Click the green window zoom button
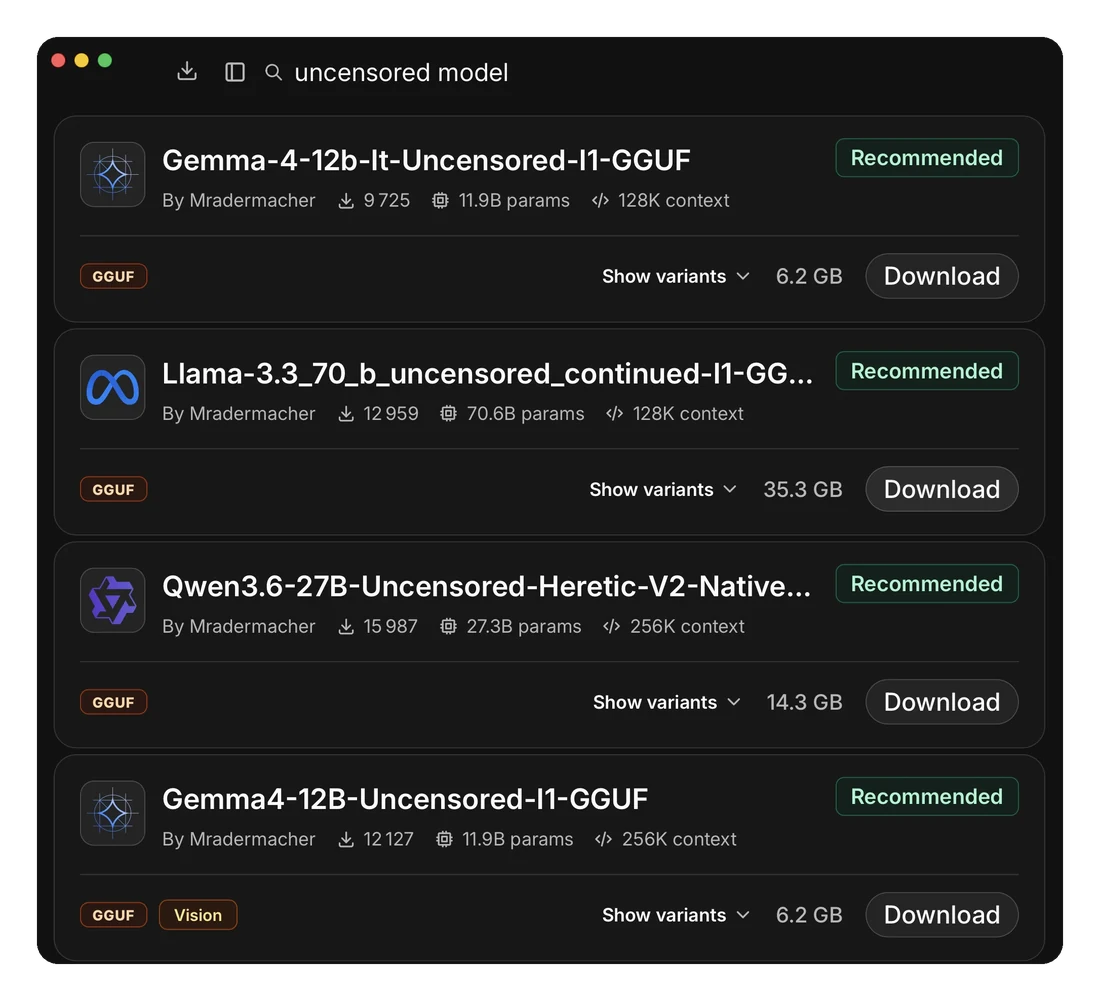The width and height of the screenshot is (1100, 1001). click(105, 60)
